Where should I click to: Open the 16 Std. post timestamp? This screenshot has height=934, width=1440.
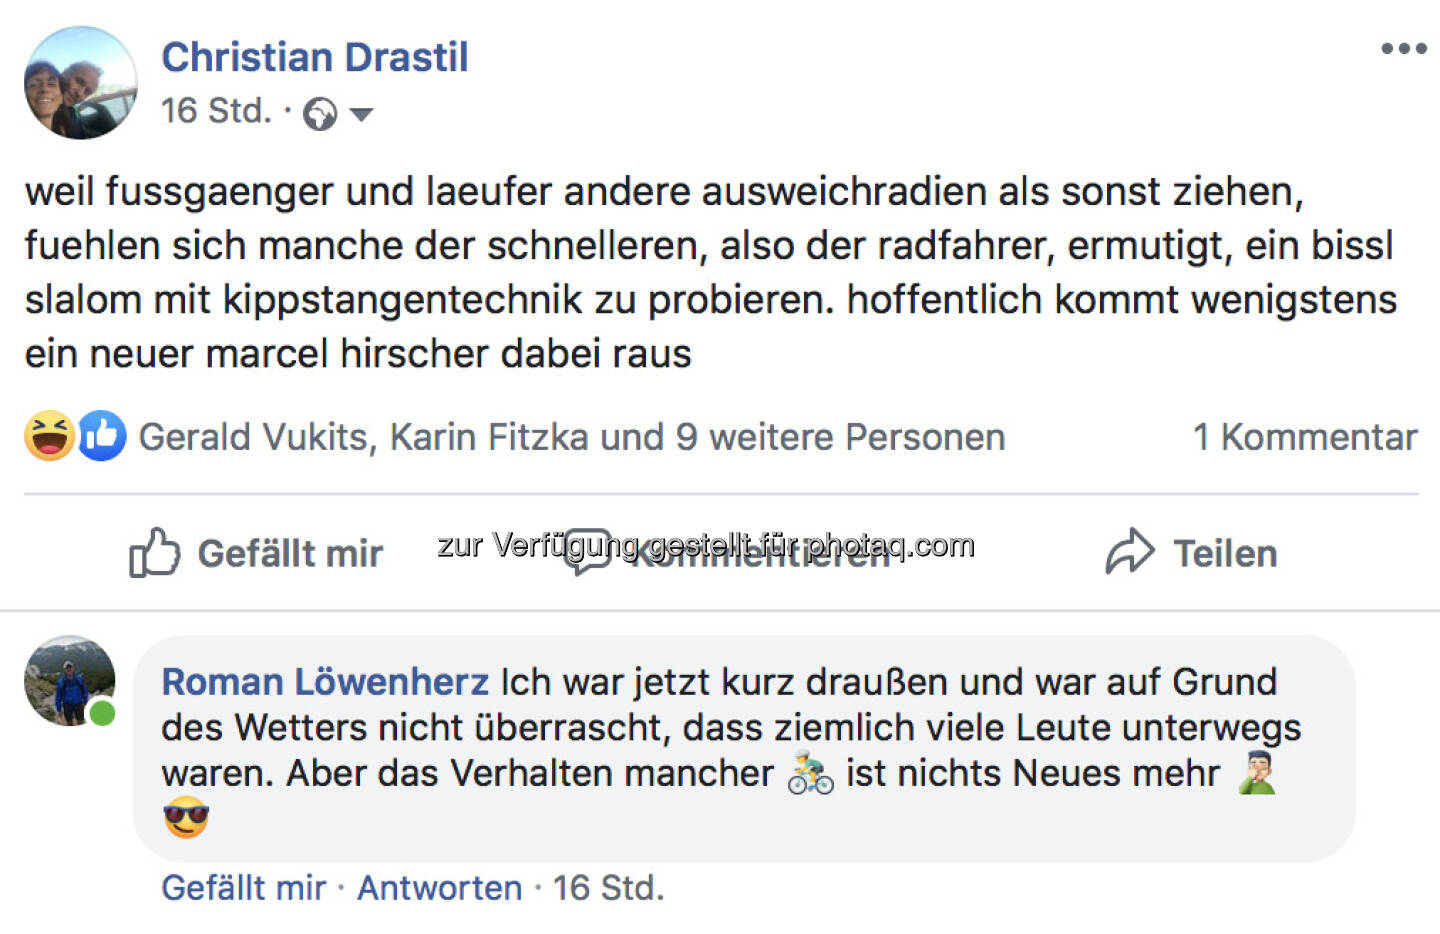pyautogui.click(x=216, y=110)
